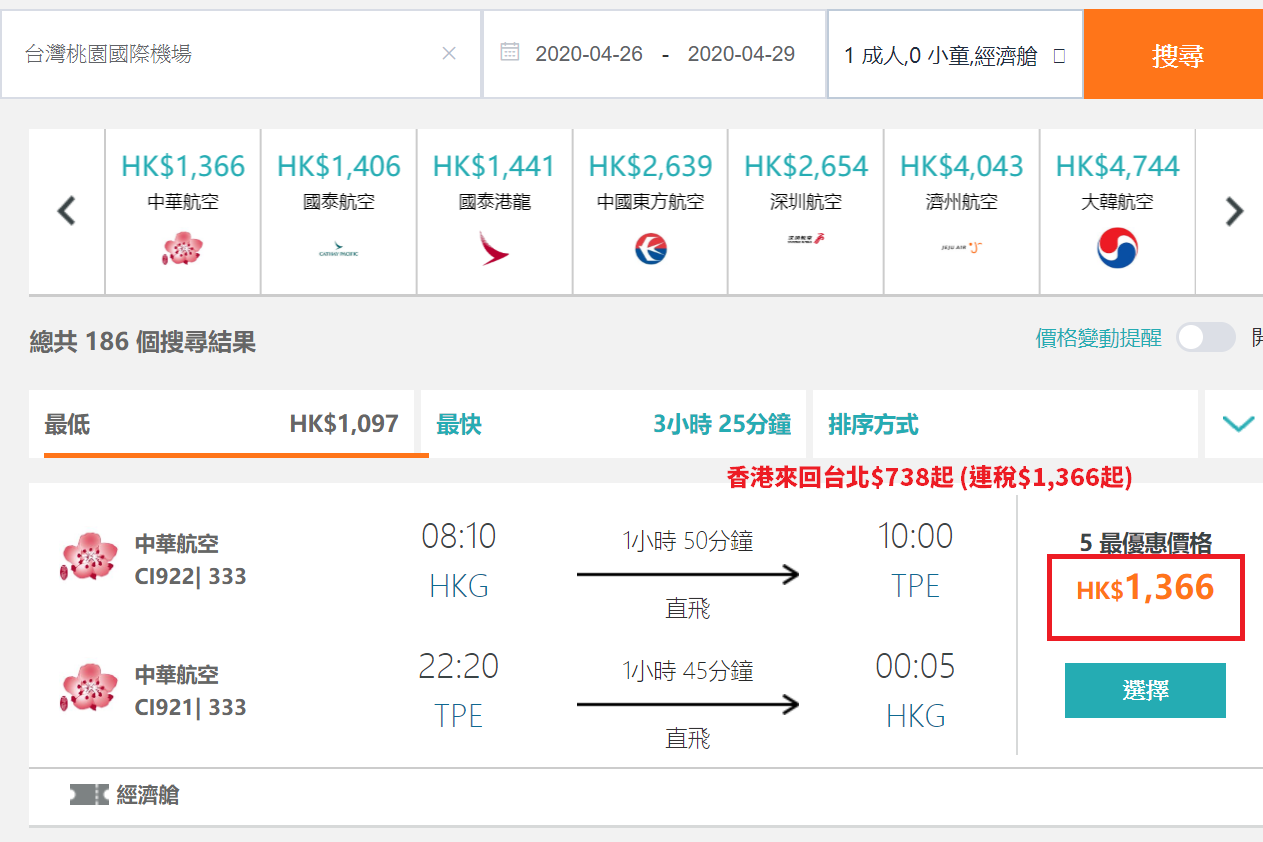Image resolution: width=1263 pixels, height=842 pixels.
Task: Click the flight number CI922| 333
Action: [190, 576]
